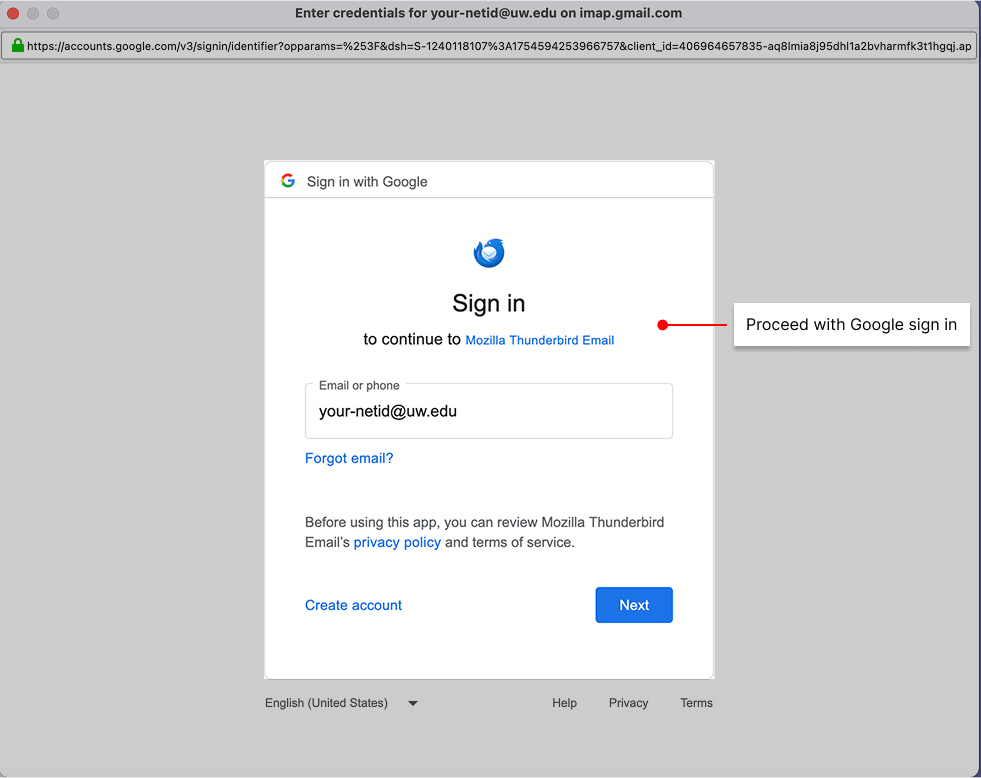Screen dimensions: 981x778
Task: Open Mozilla Thunderbird Email link
Action: [539, 340]
